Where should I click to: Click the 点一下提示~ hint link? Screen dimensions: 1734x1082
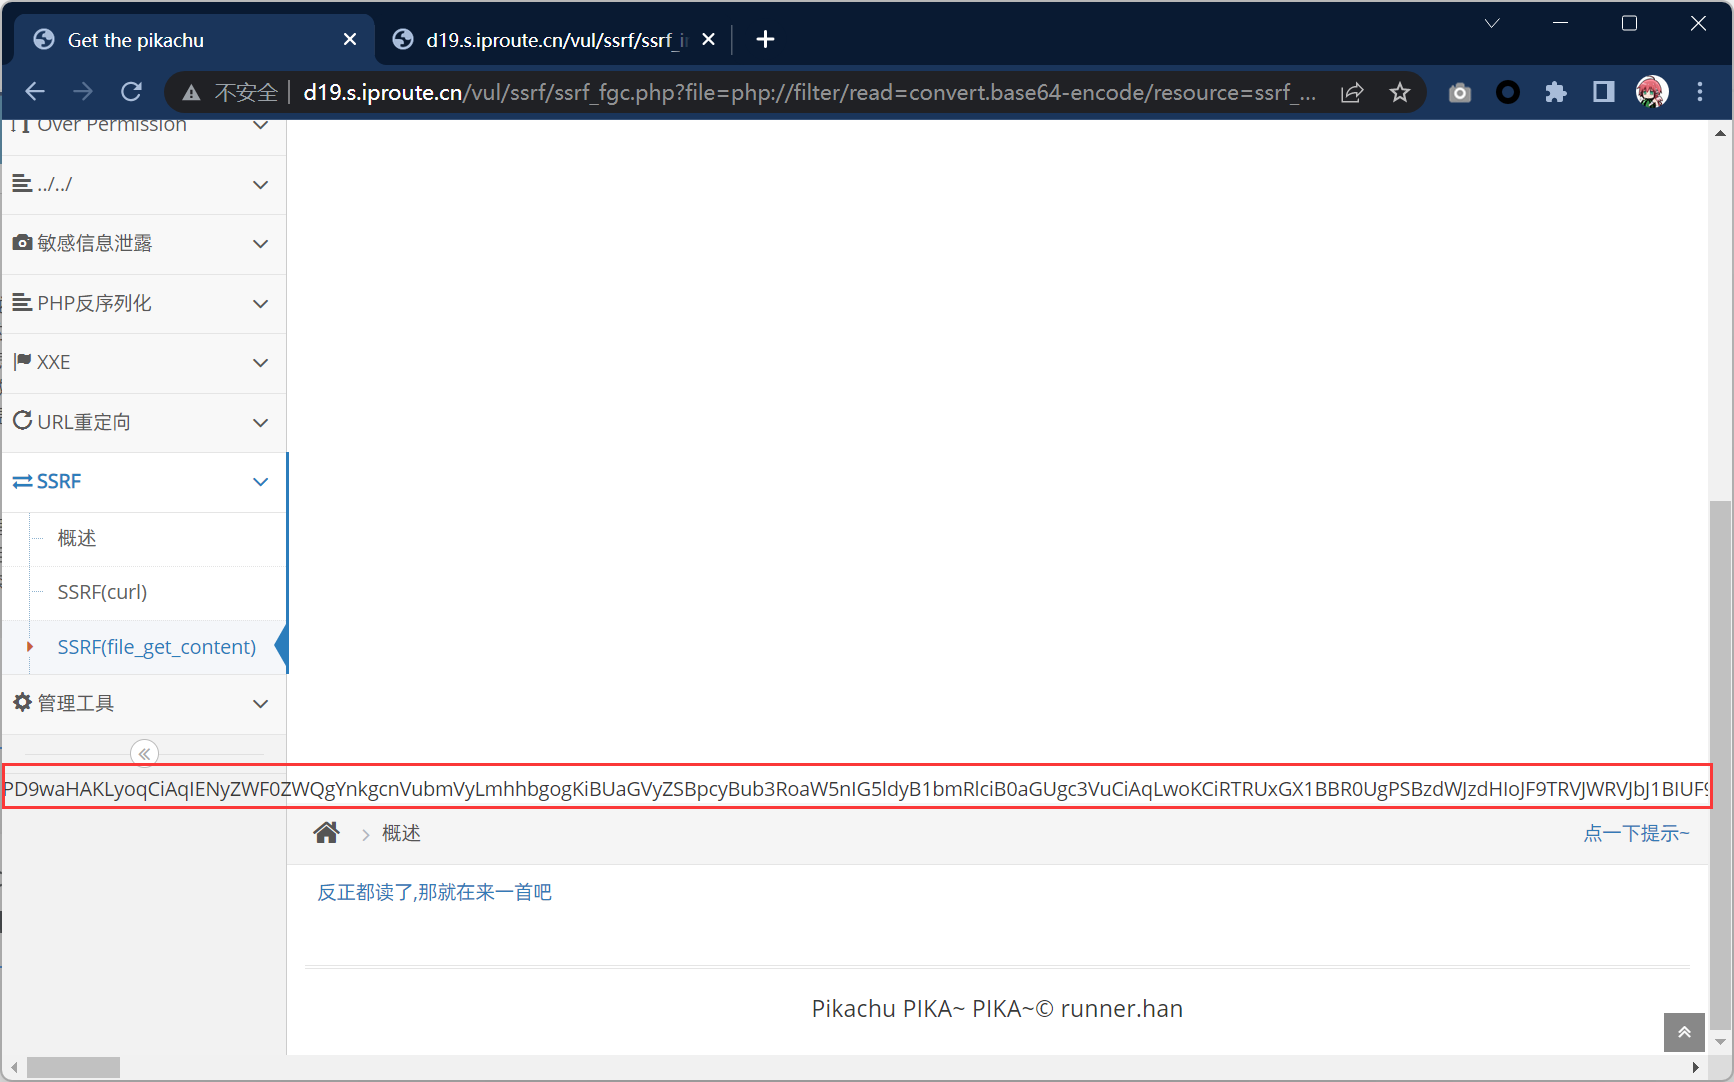pos(1636,833)
